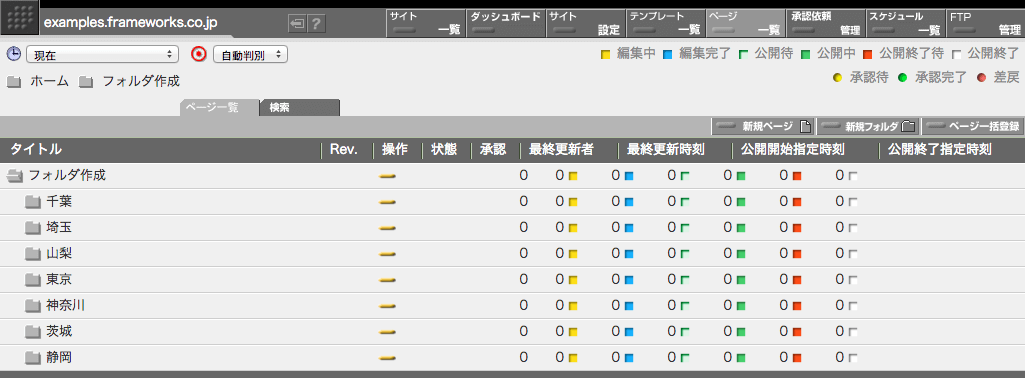
Task: Click the 新規ページ button
Action: tap(763, 126)
